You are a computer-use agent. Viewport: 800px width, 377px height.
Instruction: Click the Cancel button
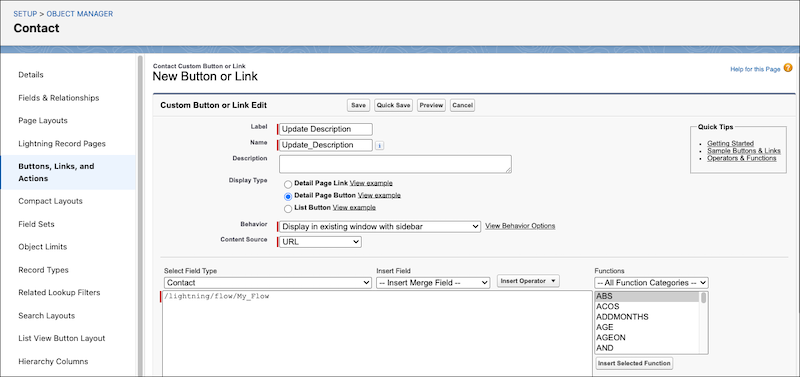[462, 106]
